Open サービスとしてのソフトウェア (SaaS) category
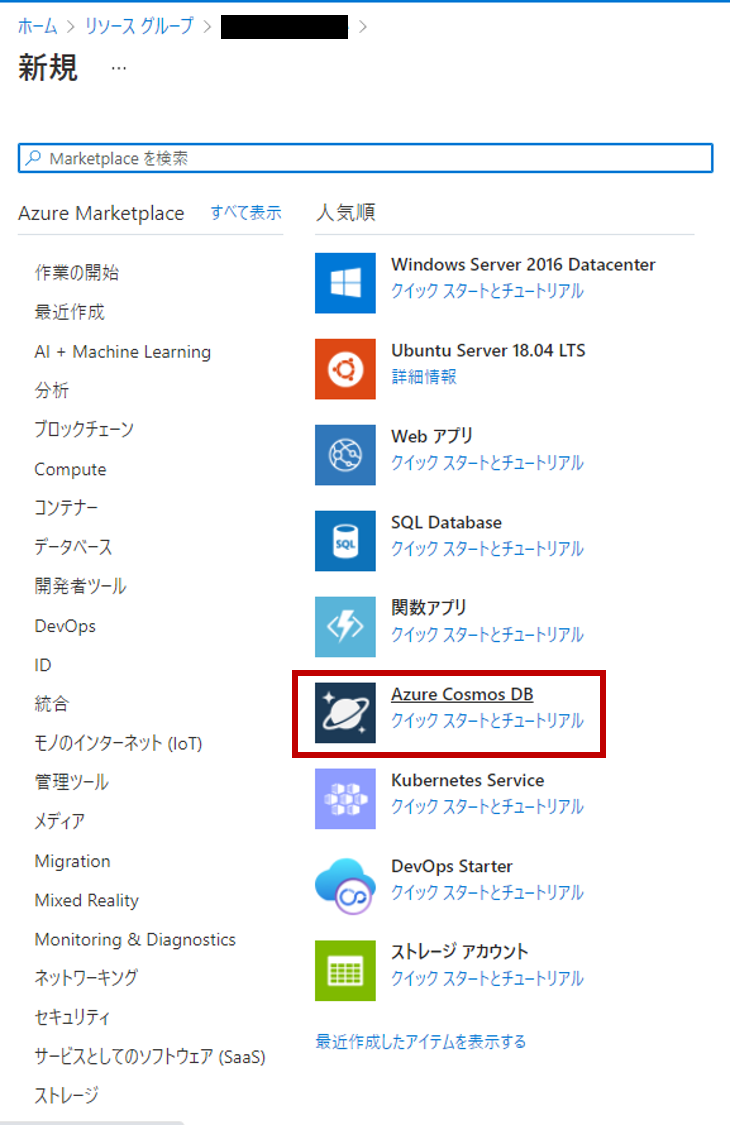The height and width of the screenshot is (1125, 730). [150, 1057]
